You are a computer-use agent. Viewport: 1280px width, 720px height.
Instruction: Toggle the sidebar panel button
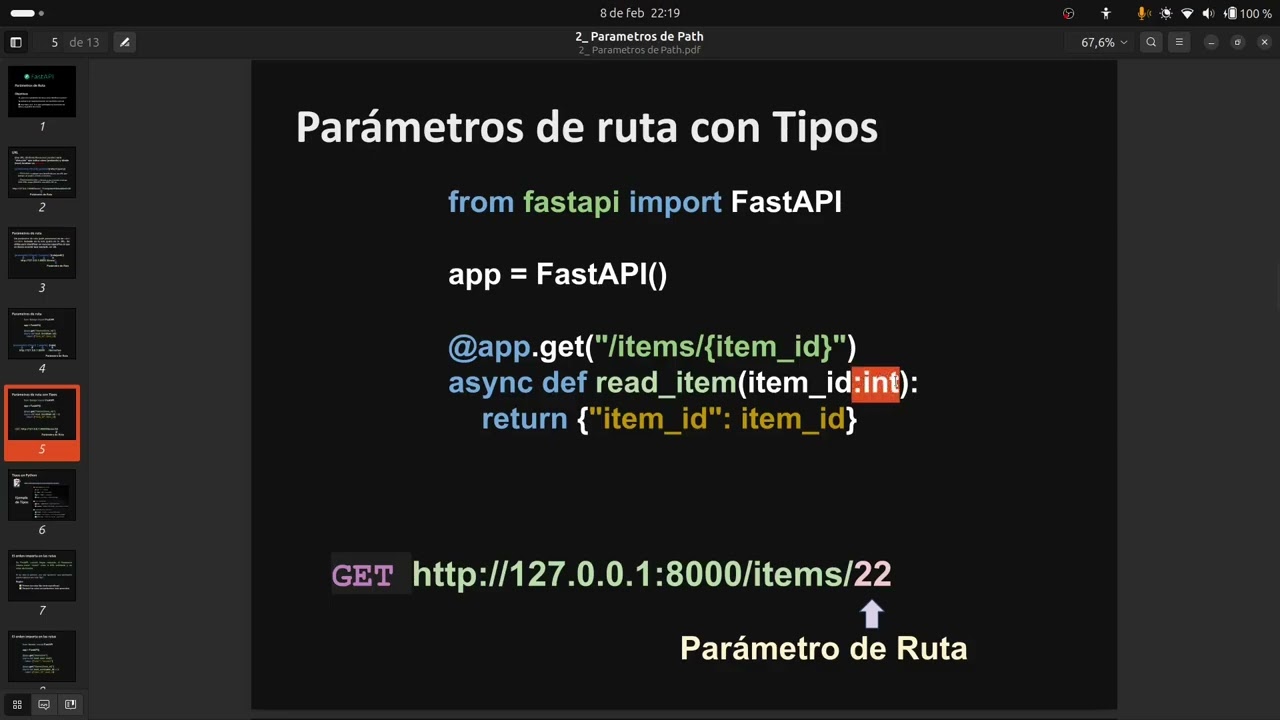[16, 42]
